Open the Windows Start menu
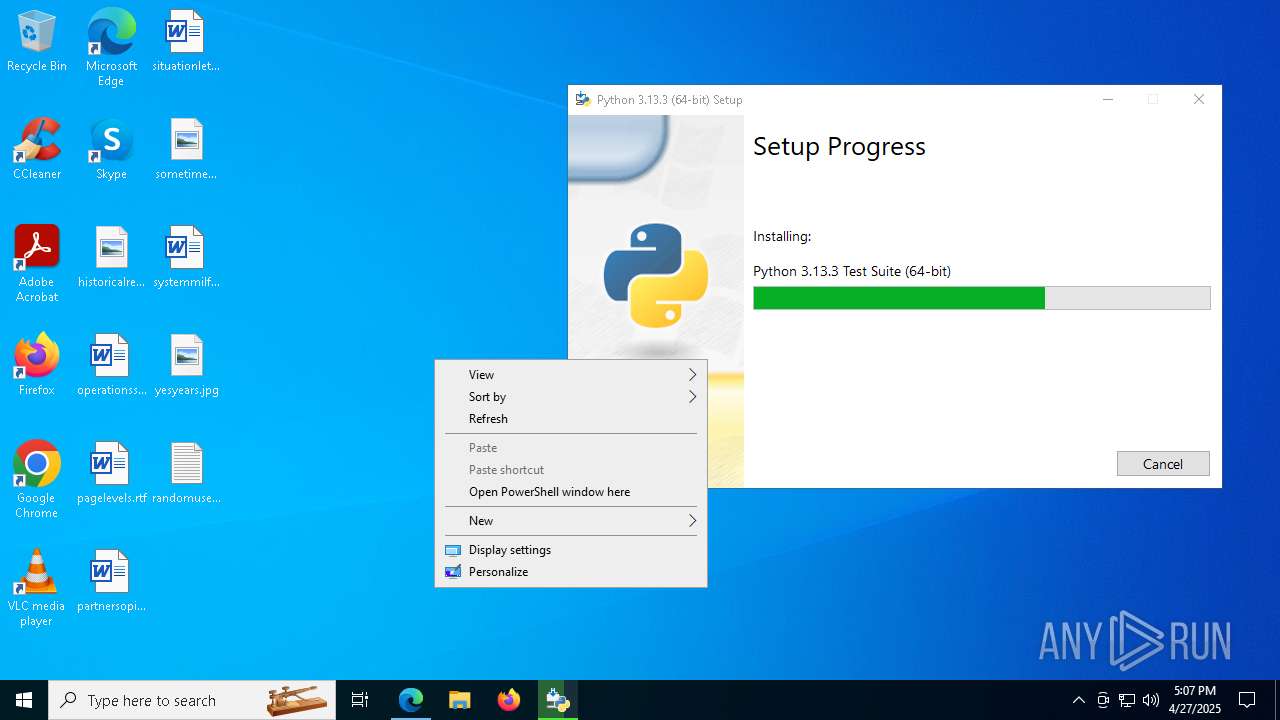This screenshot has height=720, width=1280. tap(24, 700)
